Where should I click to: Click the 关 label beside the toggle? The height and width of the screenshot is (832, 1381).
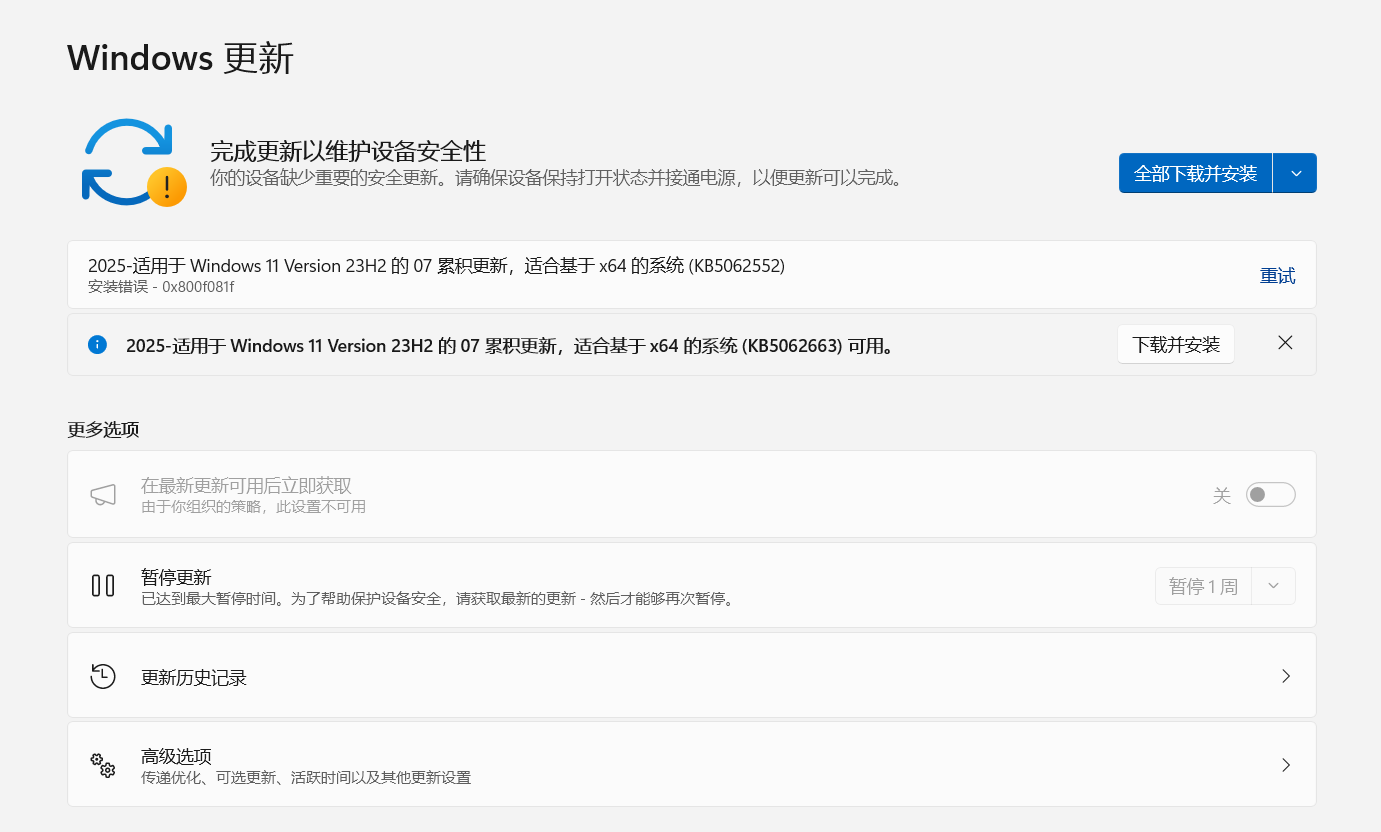(x=1222, y=495)
